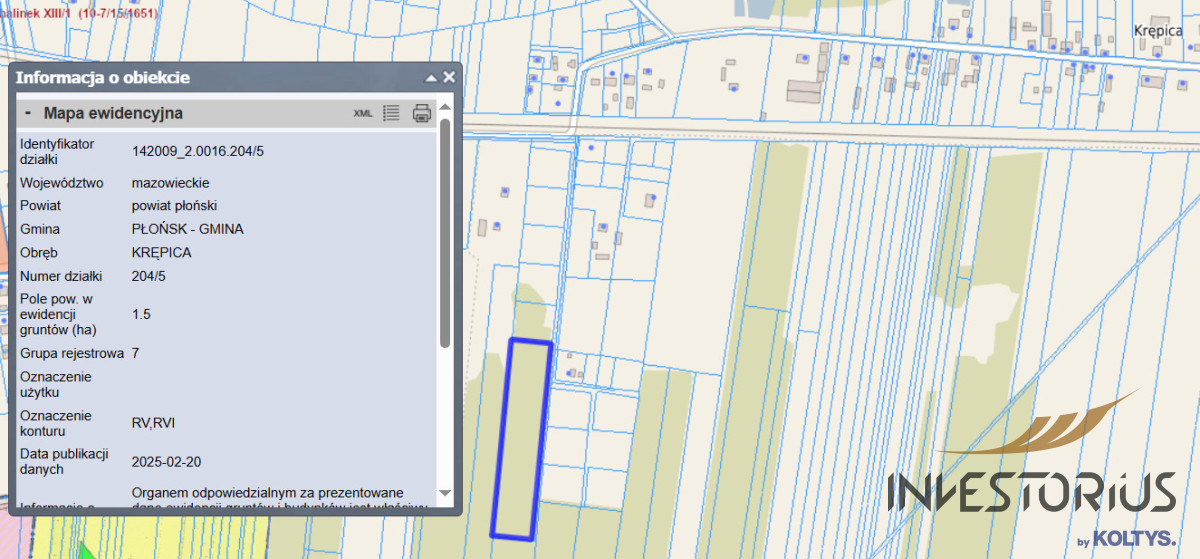Open the list view icon in panel header
Image resolution: width=1200 pixels, height=559 pixels.
pos(392,113)
